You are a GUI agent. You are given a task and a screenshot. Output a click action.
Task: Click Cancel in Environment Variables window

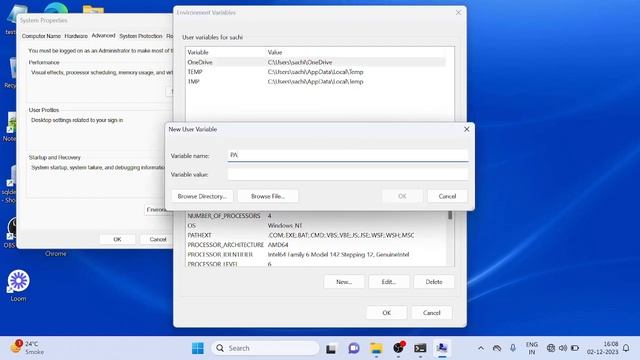point(431,313)
